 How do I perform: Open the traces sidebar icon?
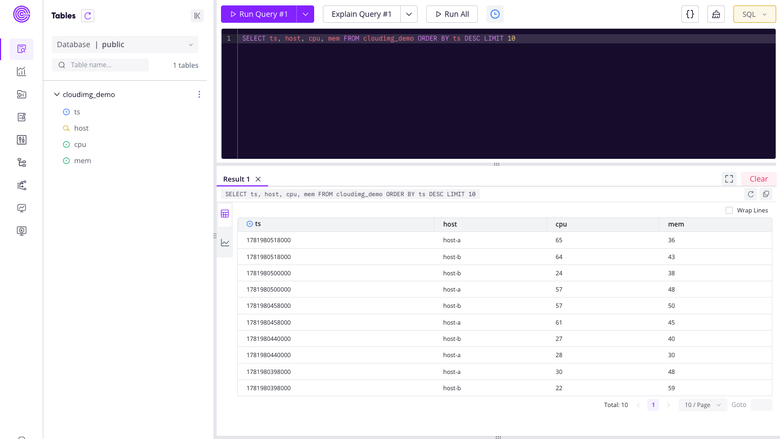(21, 185)
